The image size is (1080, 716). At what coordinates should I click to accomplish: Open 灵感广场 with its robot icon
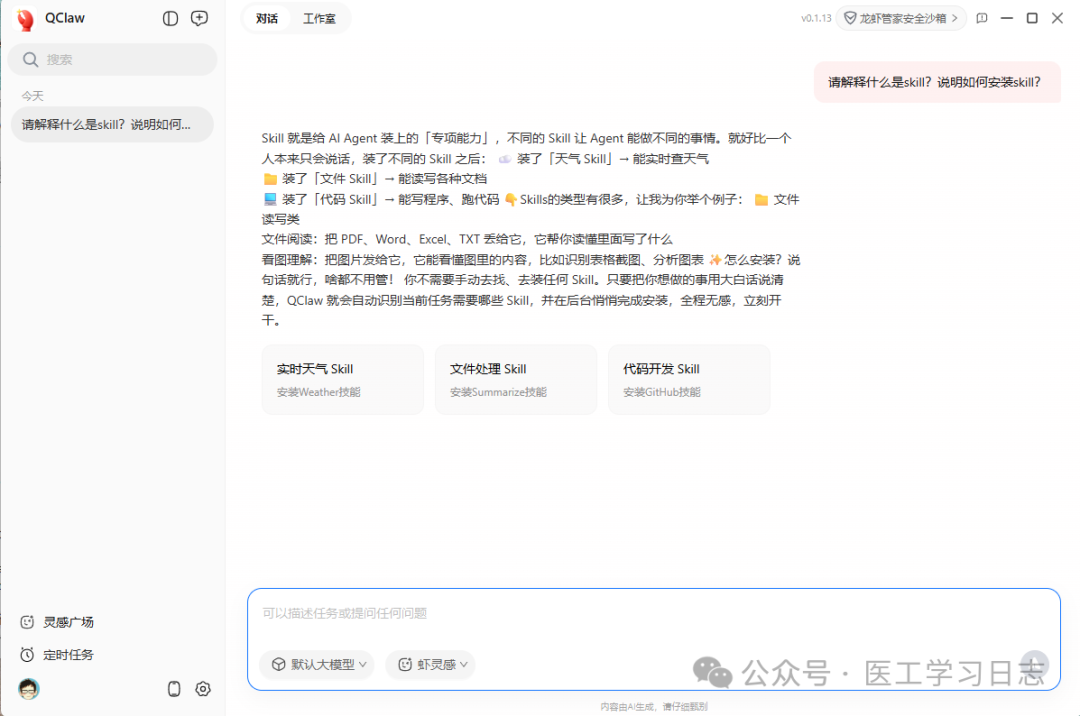click(27, 621)
